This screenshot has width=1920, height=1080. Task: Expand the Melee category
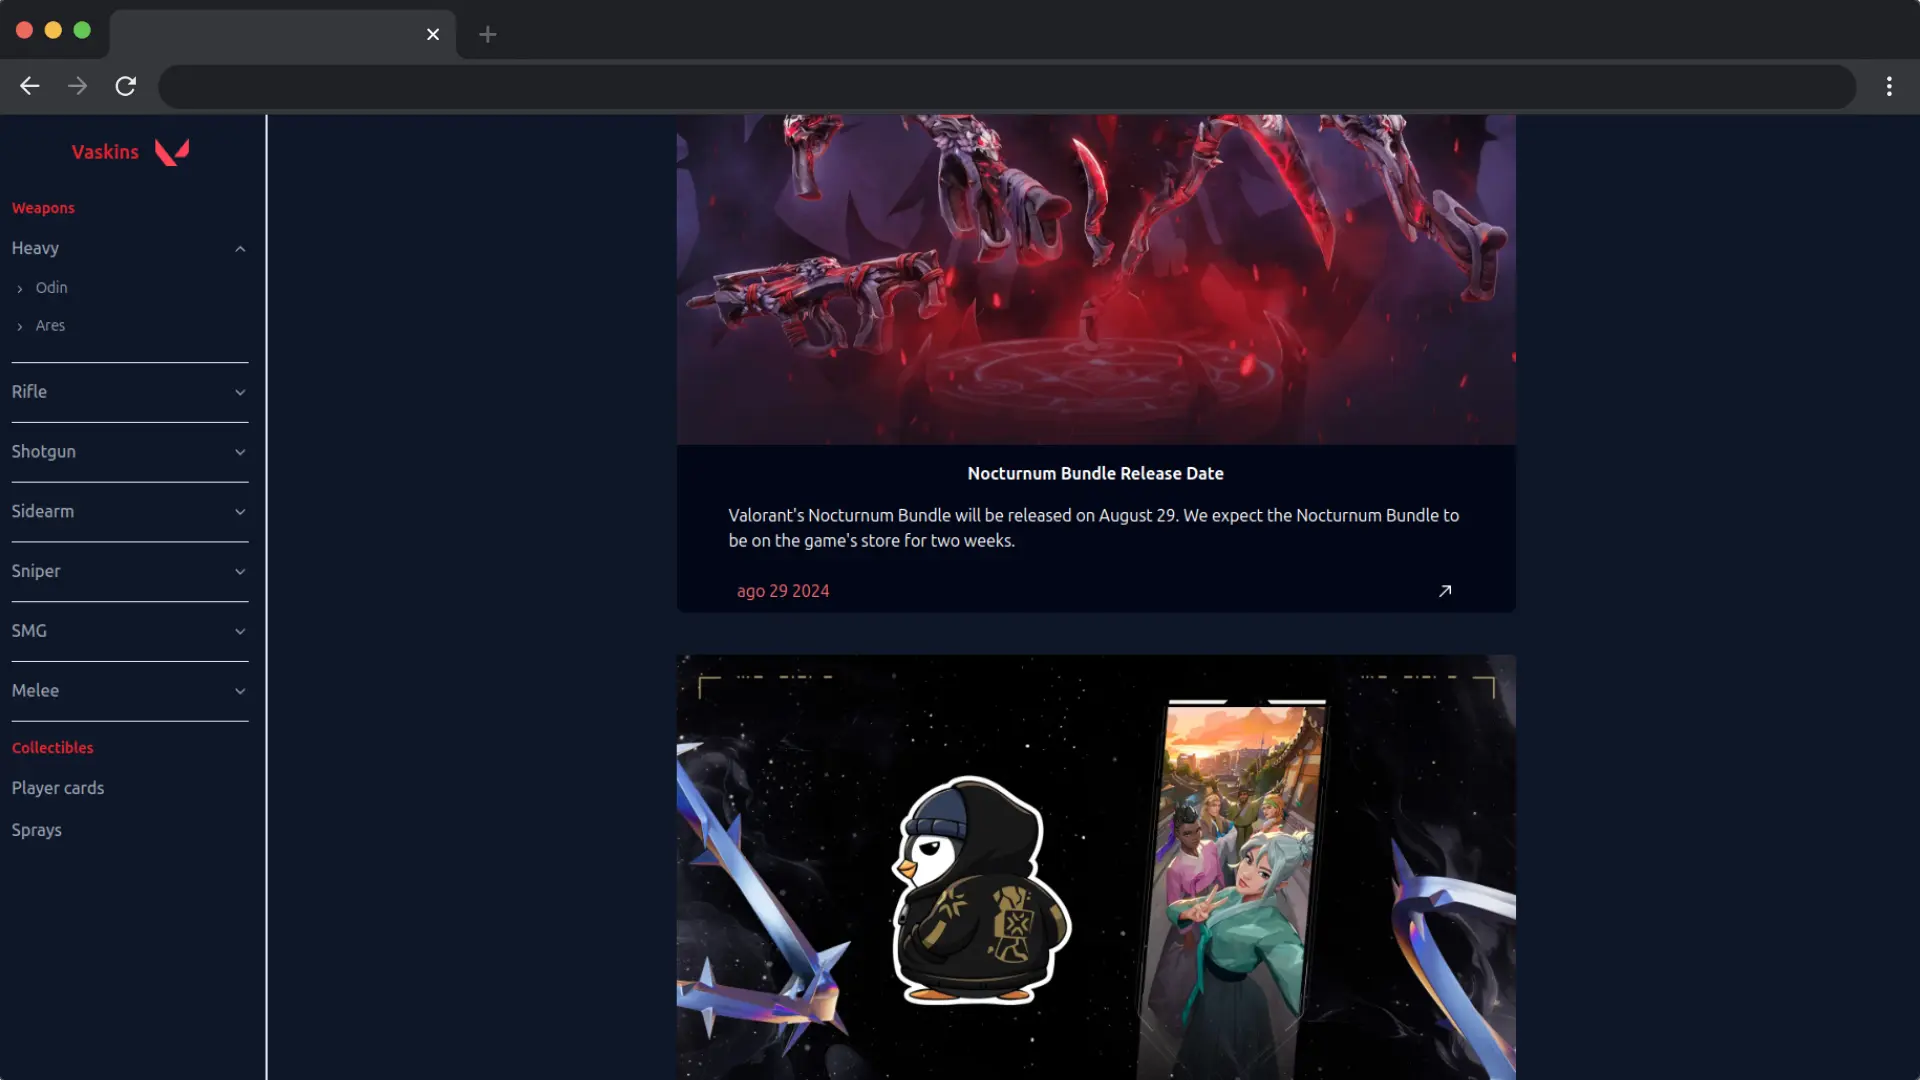(240, 691)
